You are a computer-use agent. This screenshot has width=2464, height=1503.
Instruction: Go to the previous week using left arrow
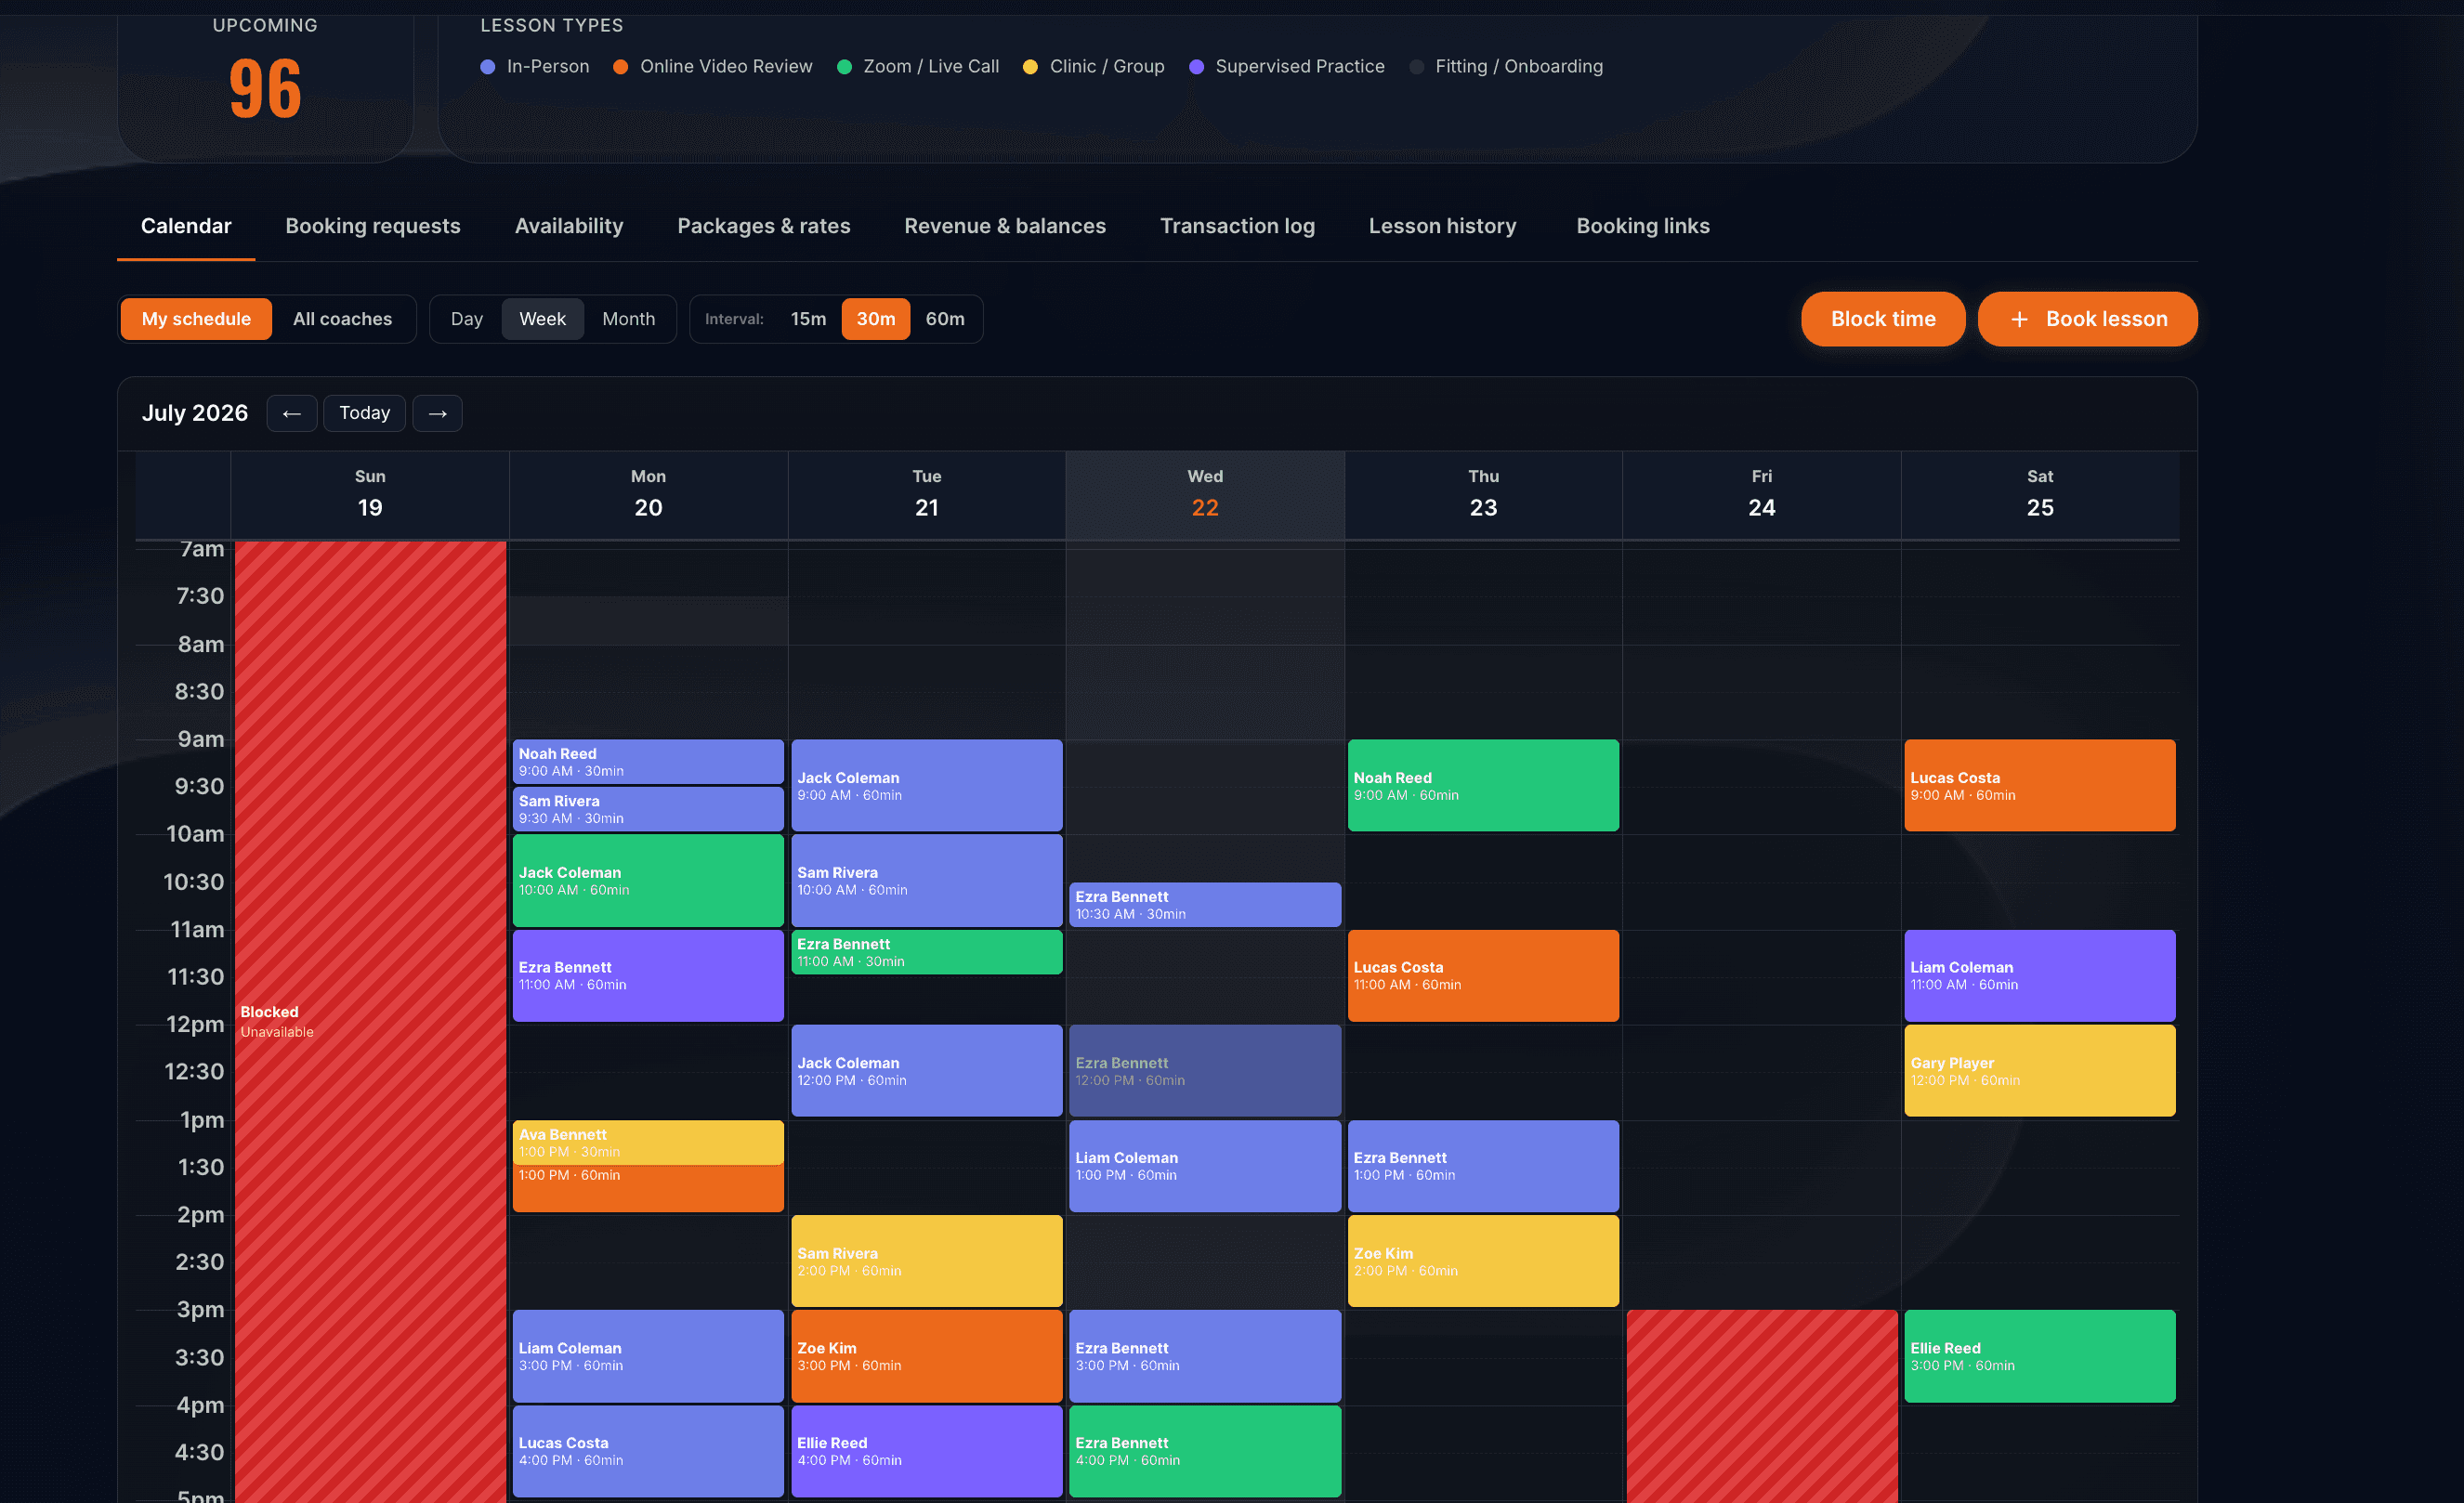tap(291, 413)
